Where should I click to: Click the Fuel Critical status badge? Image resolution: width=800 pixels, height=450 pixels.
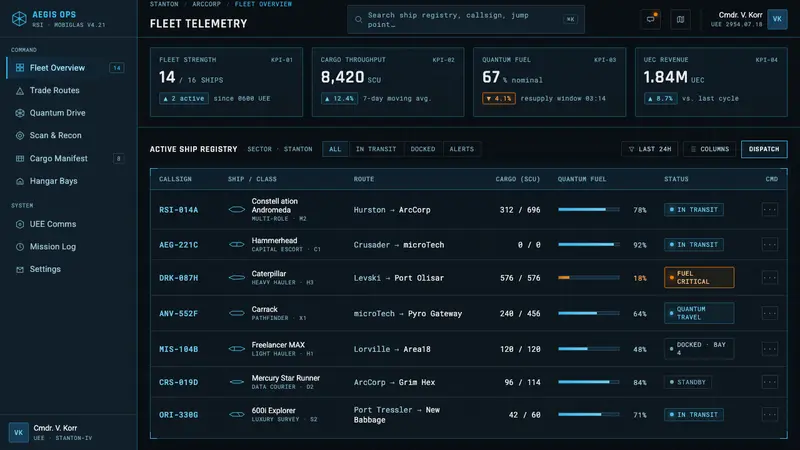click(x=699, y=278)
